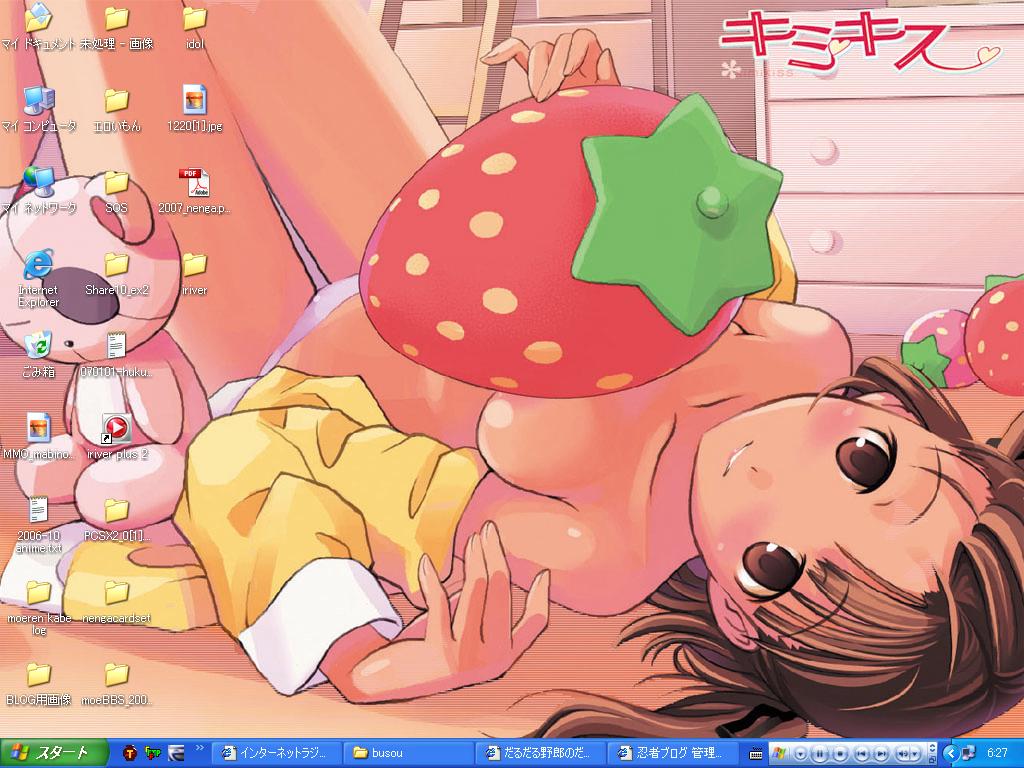The height and width of the screenshot is (768, 1024).
Task: Click the keyboard language bar icon
Action: pos(756,754)
